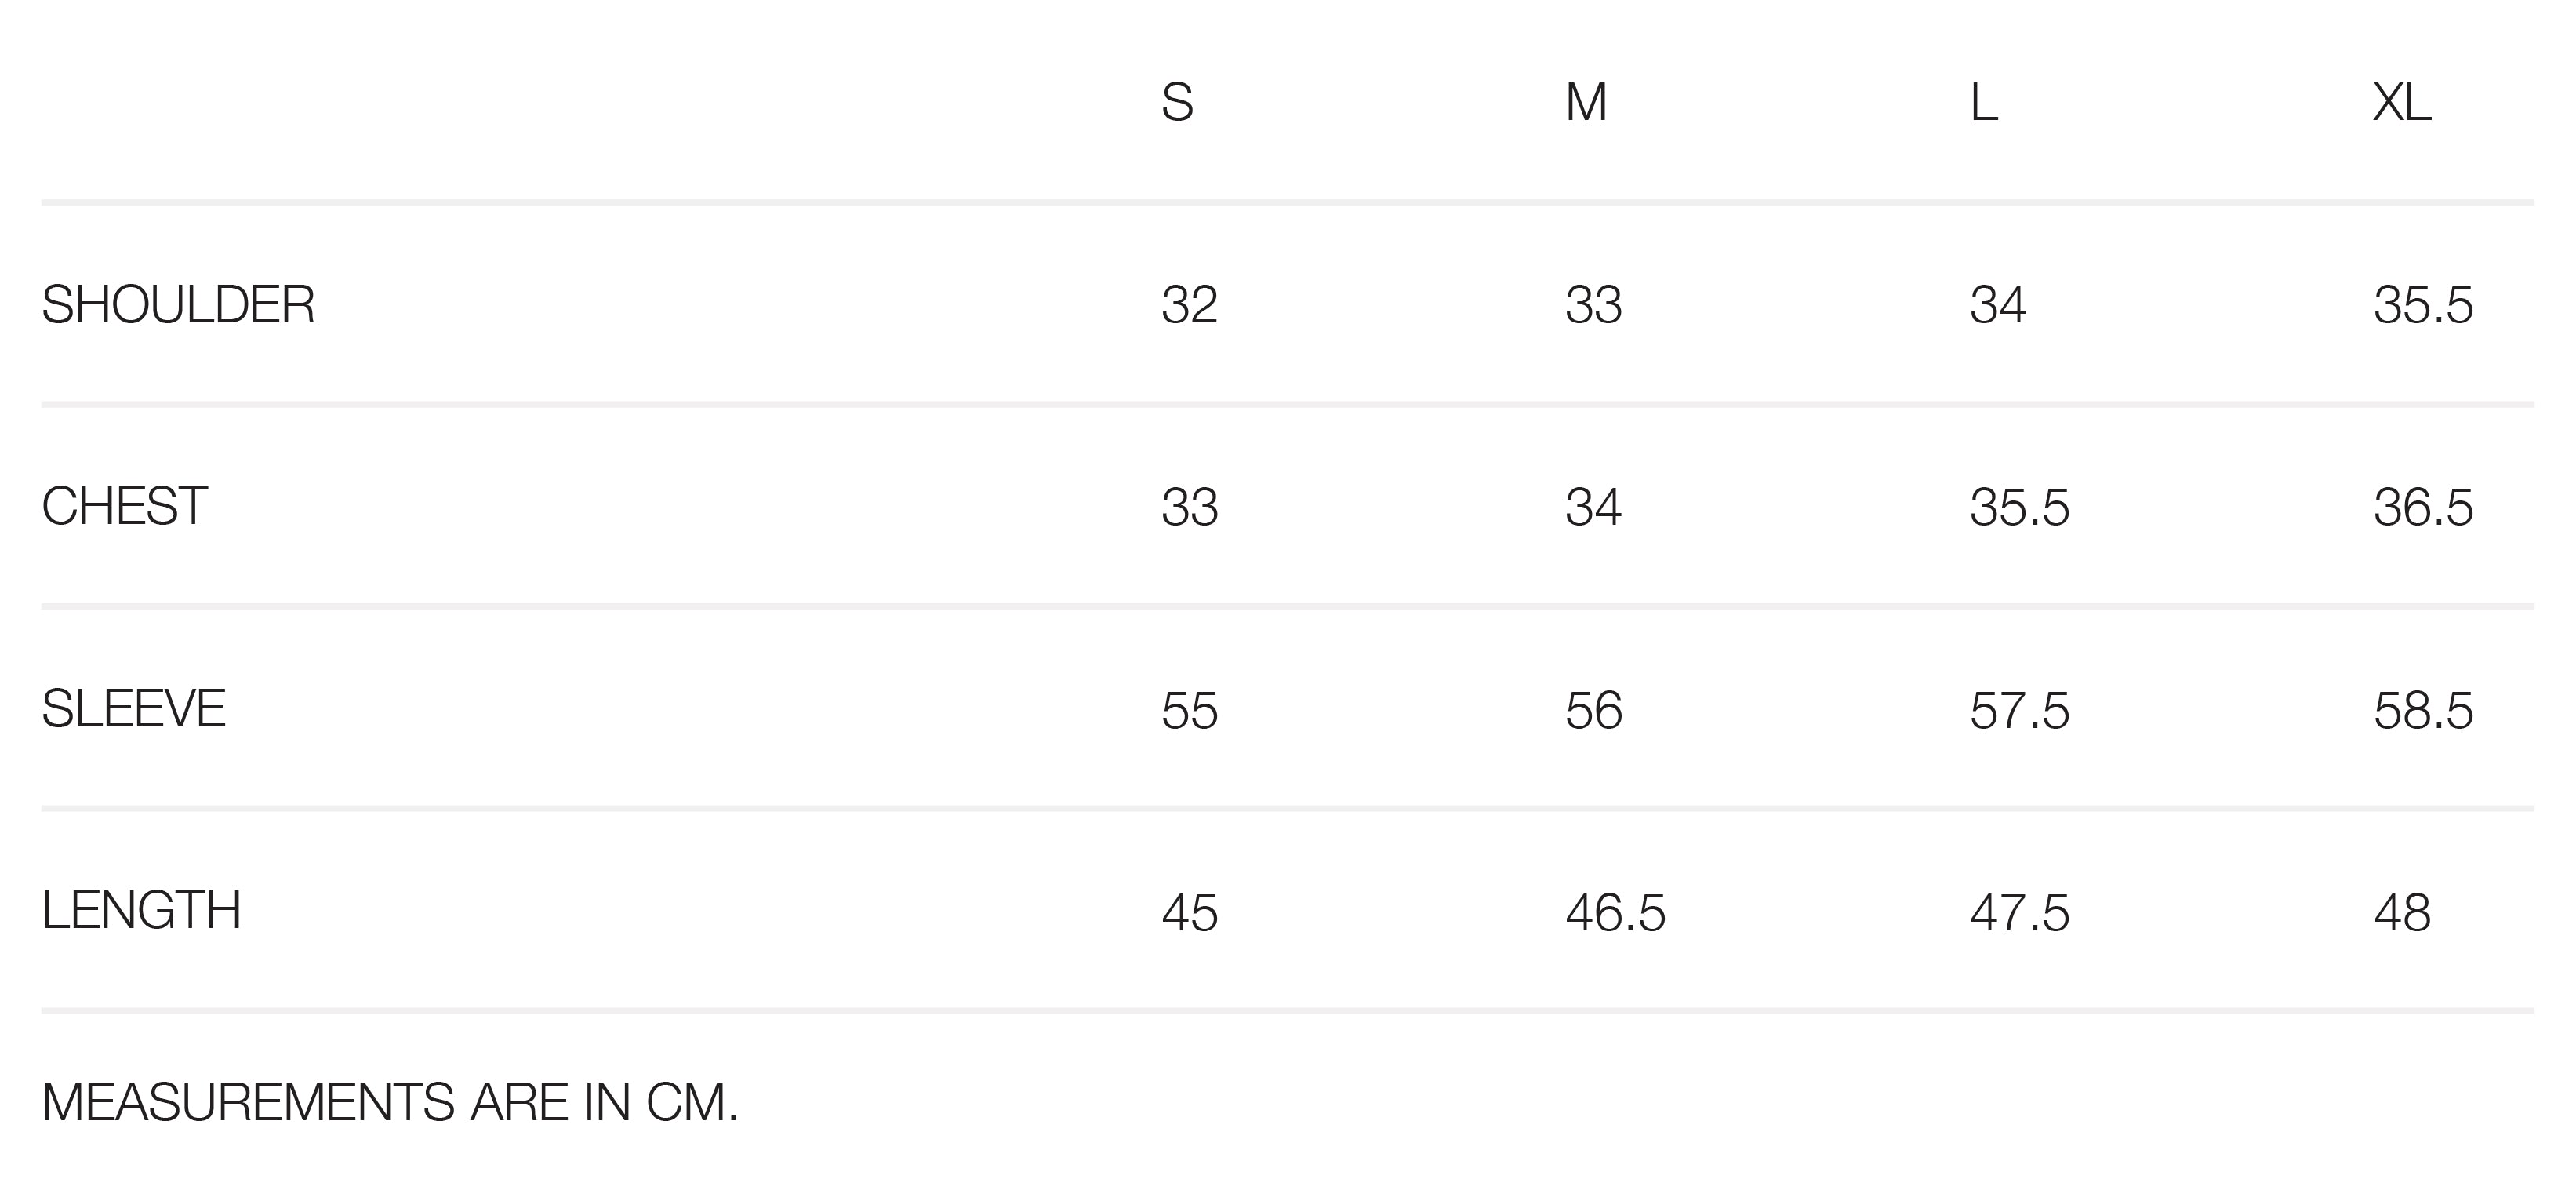The height and width of the screenshot is (1201, 2576).
Task: Click the XL size column header
Action: 2401,103
